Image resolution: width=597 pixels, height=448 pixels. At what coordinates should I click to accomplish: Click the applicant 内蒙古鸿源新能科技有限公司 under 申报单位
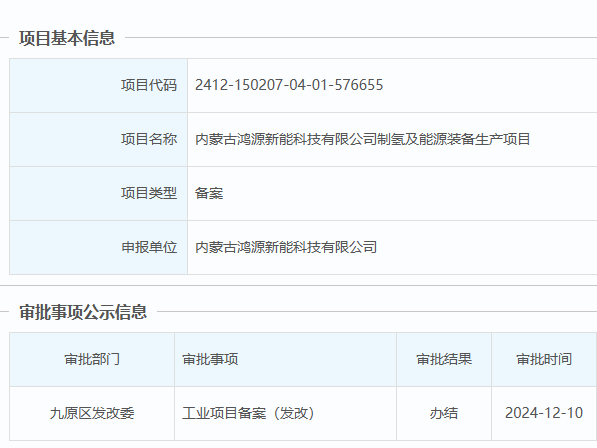tap(286, 247)
